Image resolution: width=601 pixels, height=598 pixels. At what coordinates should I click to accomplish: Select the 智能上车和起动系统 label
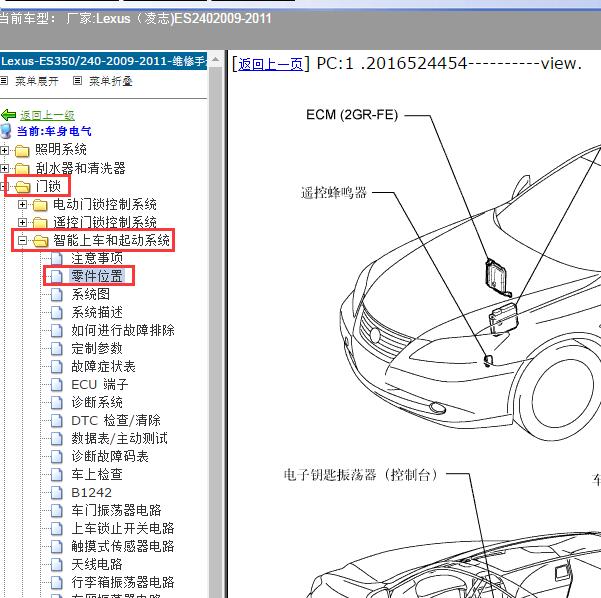[112, 240]
